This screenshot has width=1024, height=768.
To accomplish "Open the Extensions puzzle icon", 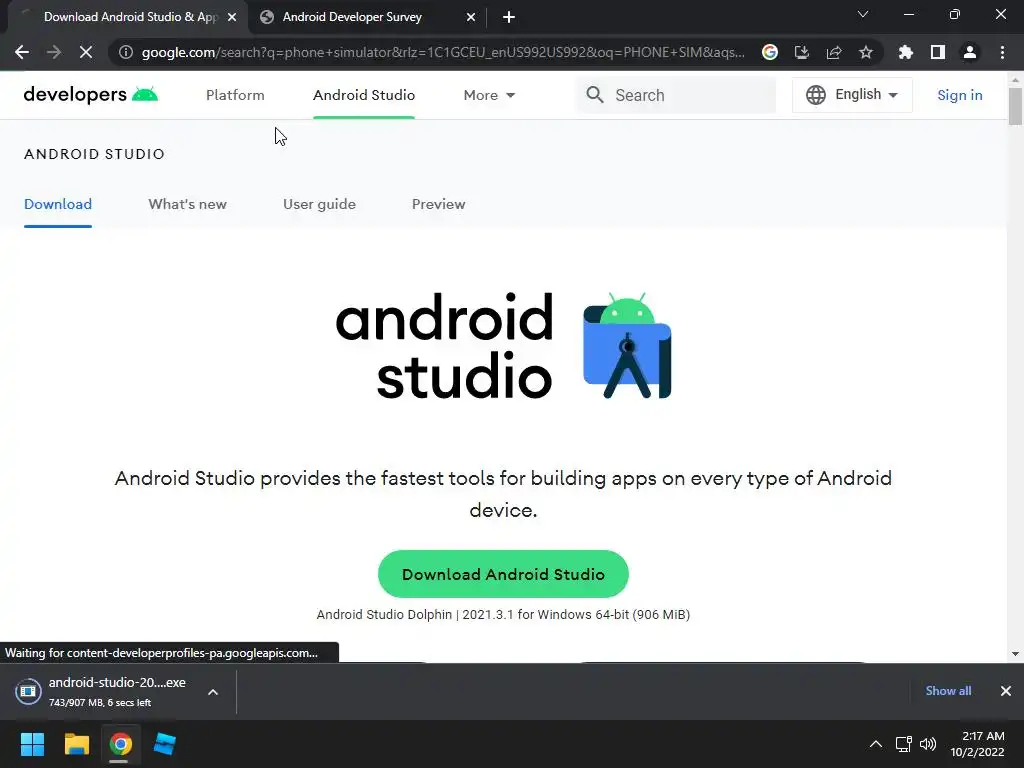I will 906,52.
